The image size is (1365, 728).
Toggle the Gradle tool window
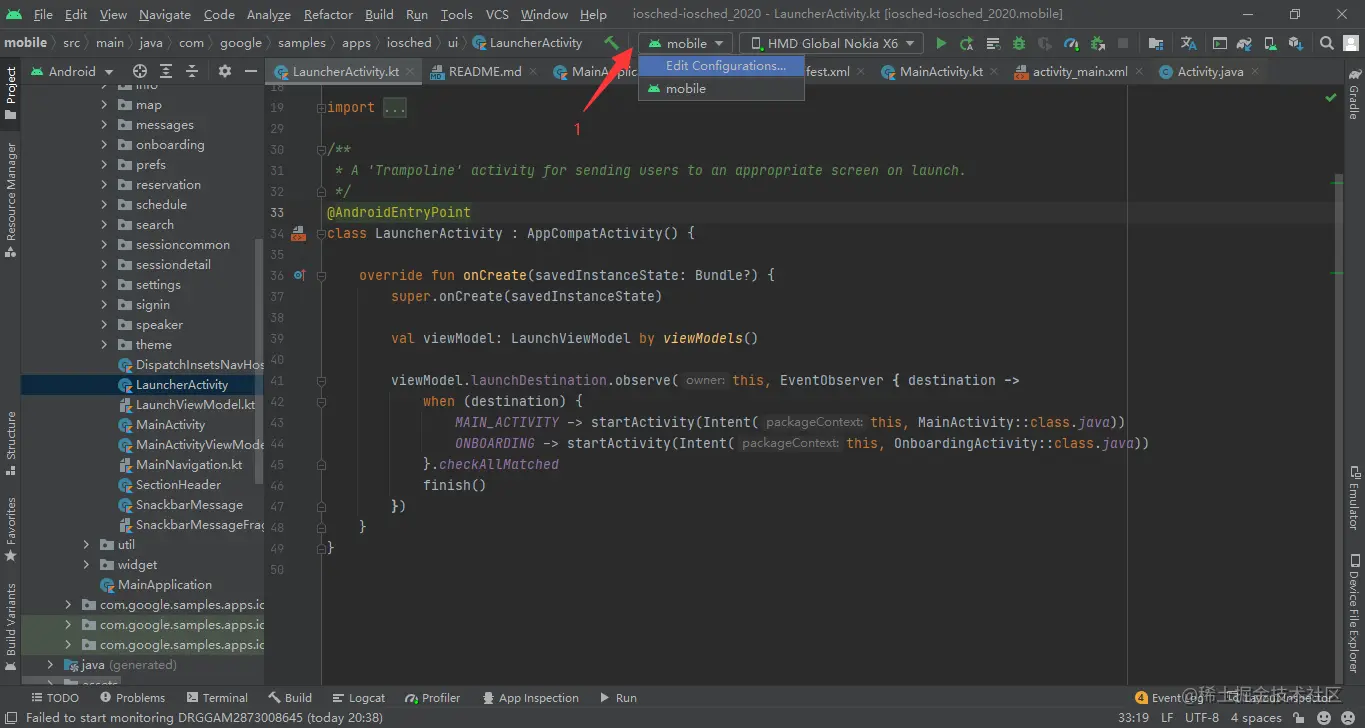coord(1354,95)
